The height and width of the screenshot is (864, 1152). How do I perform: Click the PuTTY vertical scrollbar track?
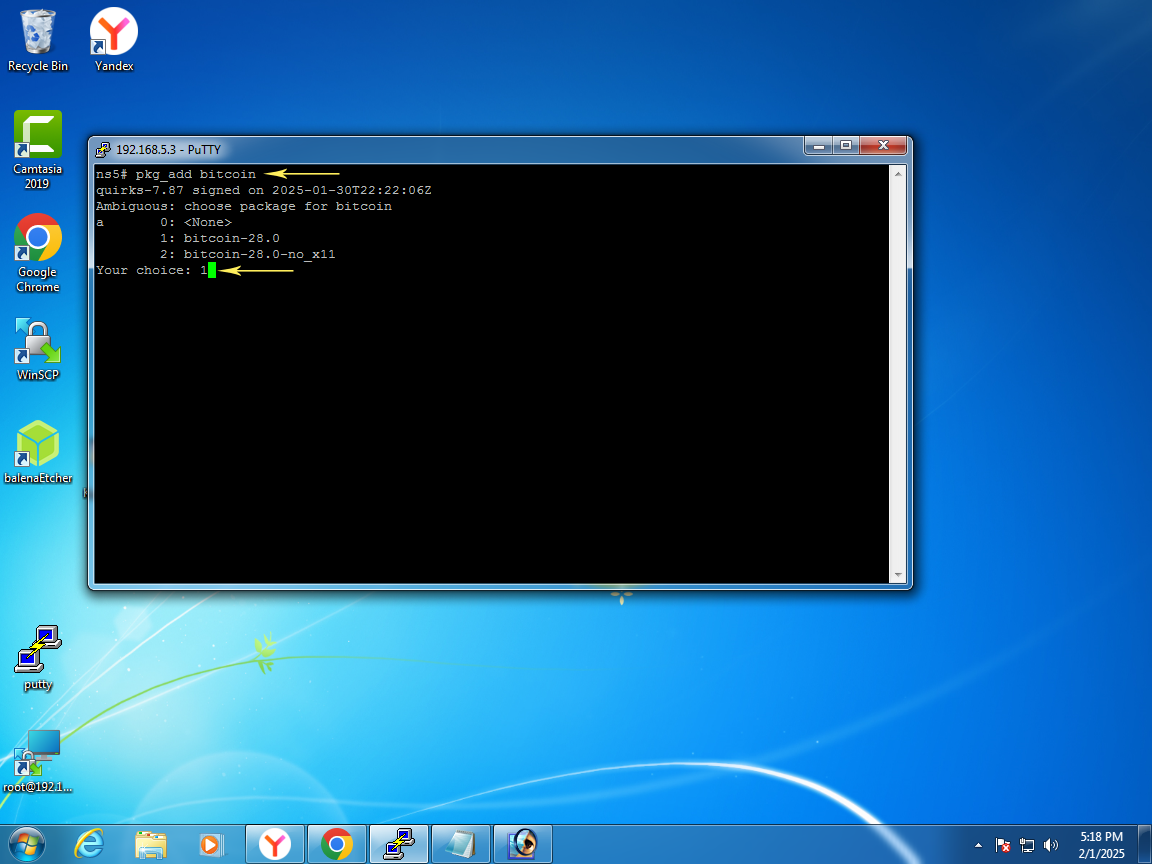coord(897,375)
